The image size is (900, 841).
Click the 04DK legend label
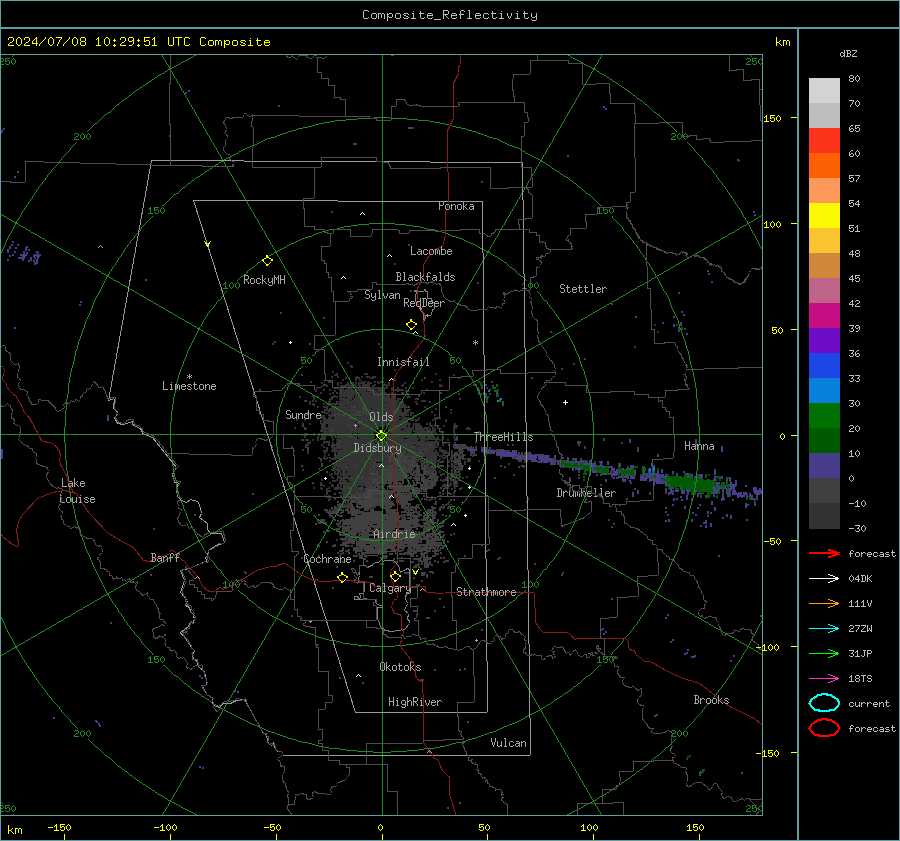pos(860,579)
